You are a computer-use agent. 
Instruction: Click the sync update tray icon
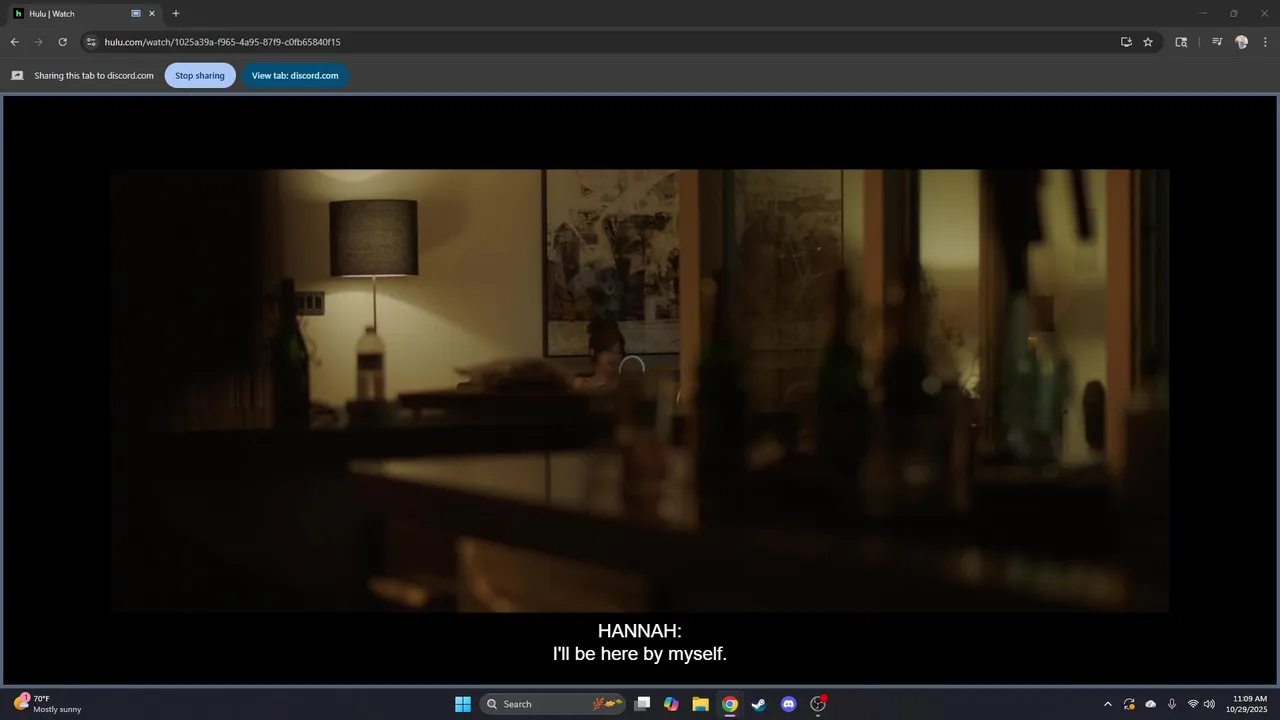tap(1129, 704)
